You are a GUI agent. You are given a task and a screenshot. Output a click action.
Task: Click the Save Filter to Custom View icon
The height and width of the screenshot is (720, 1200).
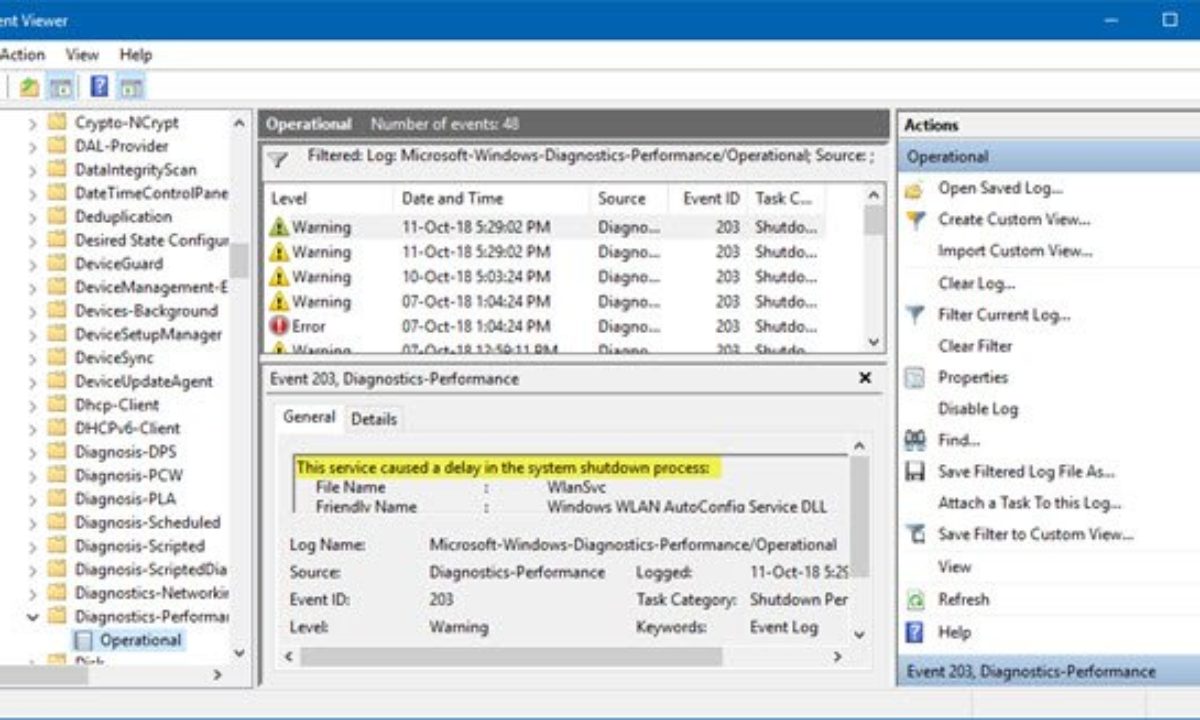click(x=914, y=535)
